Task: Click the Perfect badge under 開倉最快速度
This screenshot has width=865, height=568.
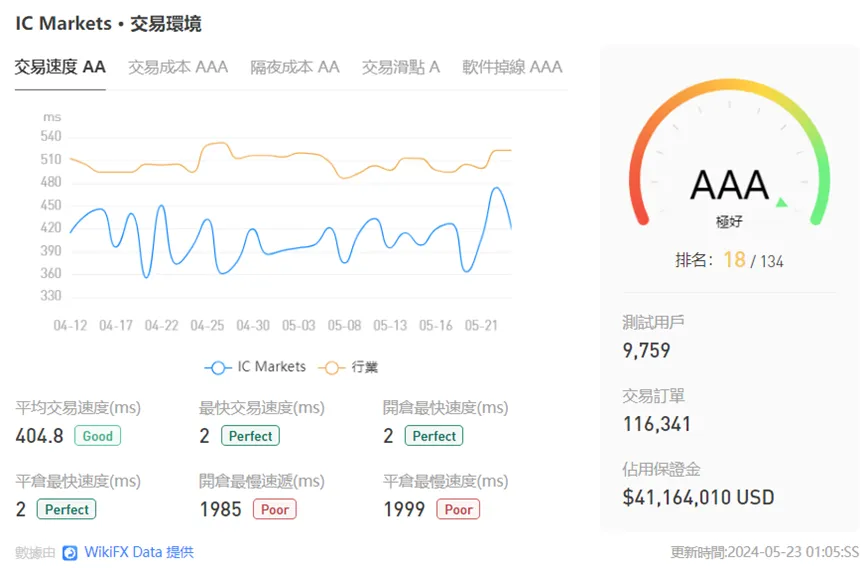Action: pos(434,436)
